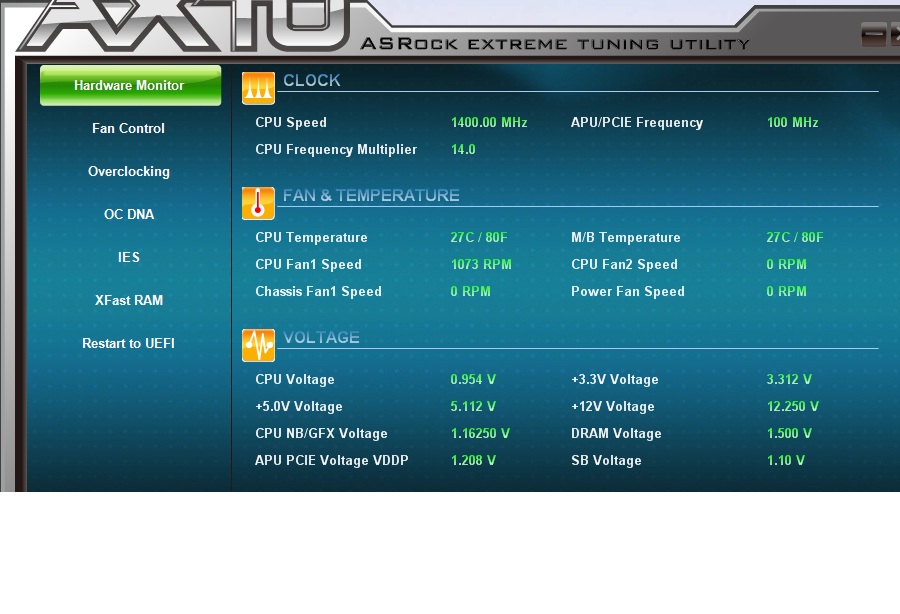The width and height of the screenshot is (900, 614).
Task: Select the 5.112 V value
Action: pos(473,406)
